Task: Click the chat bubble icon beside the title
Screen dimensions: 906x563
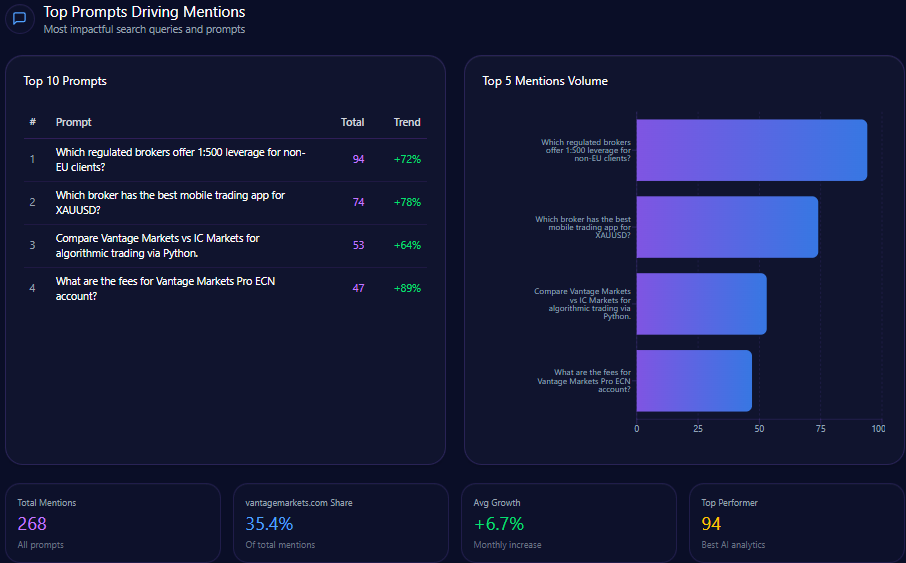Action: pyautogui.click(x=19, y=19)
